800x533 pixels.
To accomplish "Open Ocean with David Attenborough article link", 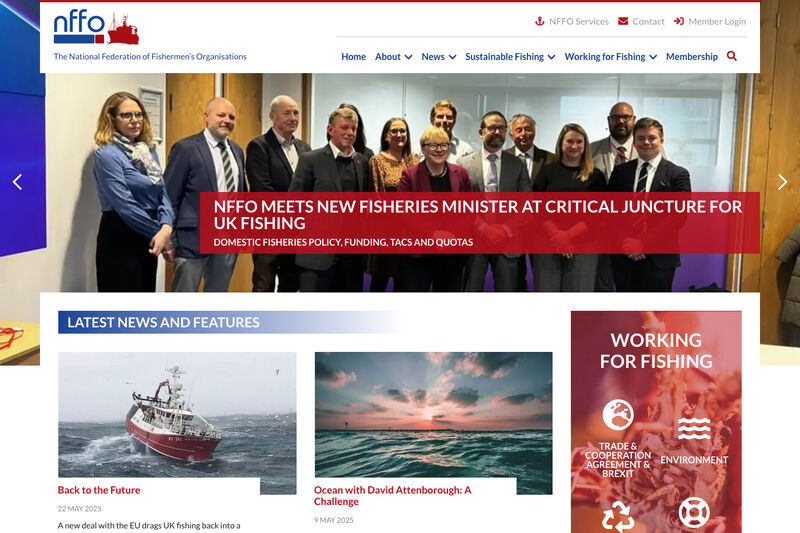I will click(393, 496).
